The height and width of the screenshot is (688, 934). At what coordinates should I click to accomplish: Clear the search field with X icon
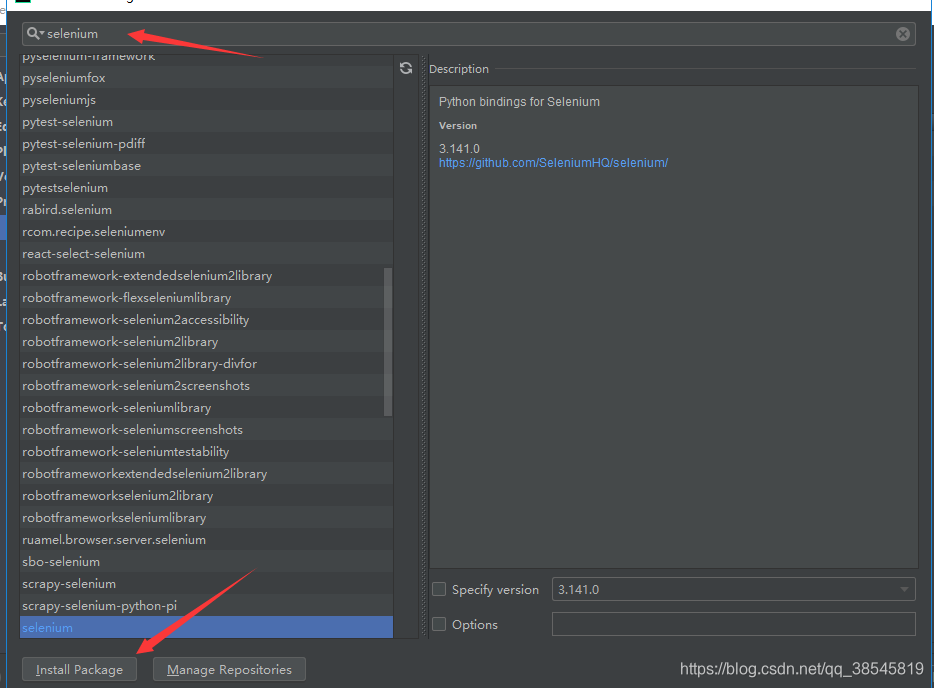tap(902, 34)
